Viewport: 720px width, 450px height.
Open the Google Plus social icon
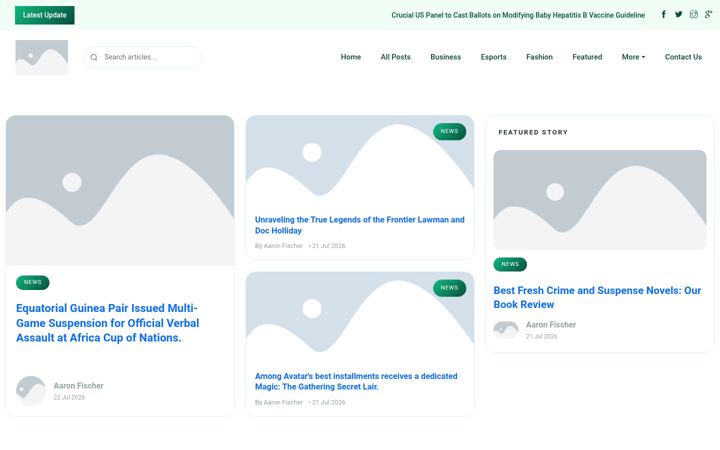(x=709, y=14)
